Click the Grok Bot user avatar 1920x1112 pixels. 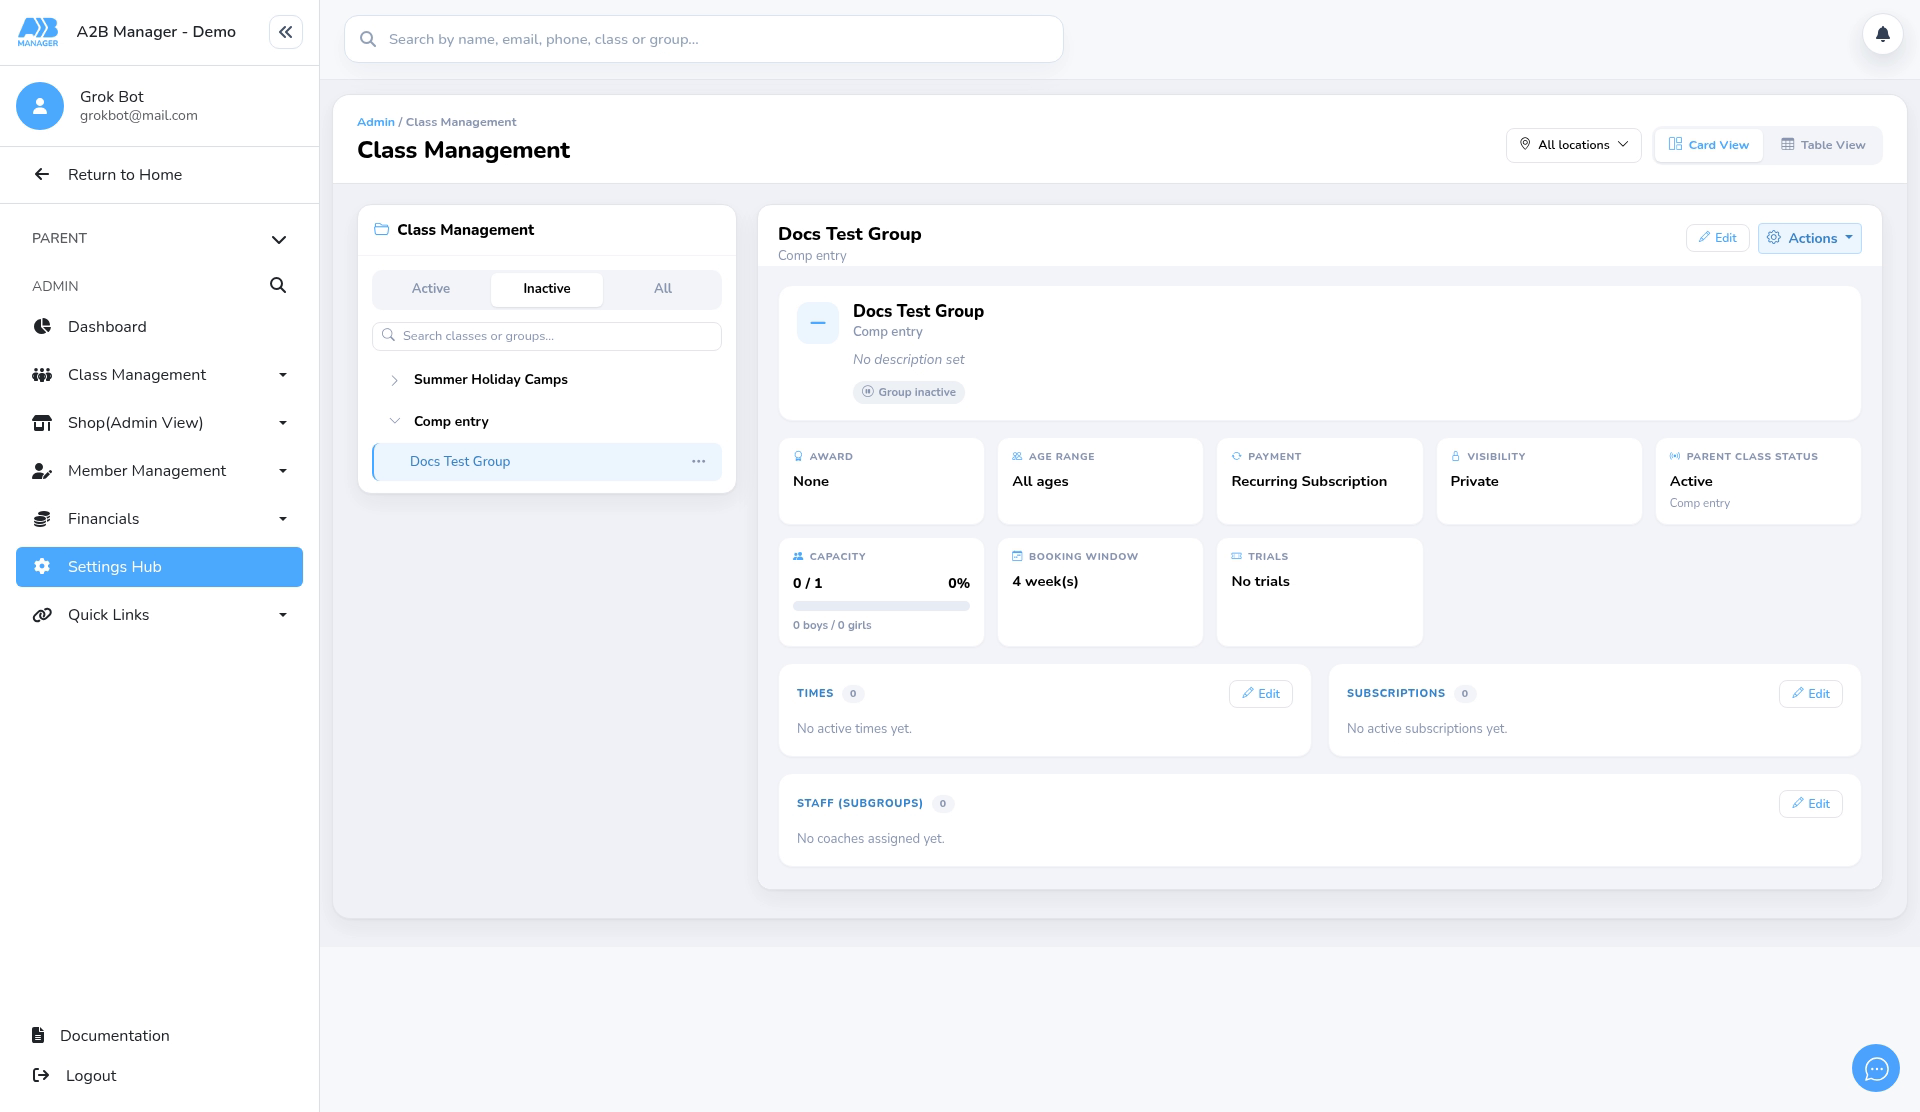pyautogui.click(x=40, y=106)
